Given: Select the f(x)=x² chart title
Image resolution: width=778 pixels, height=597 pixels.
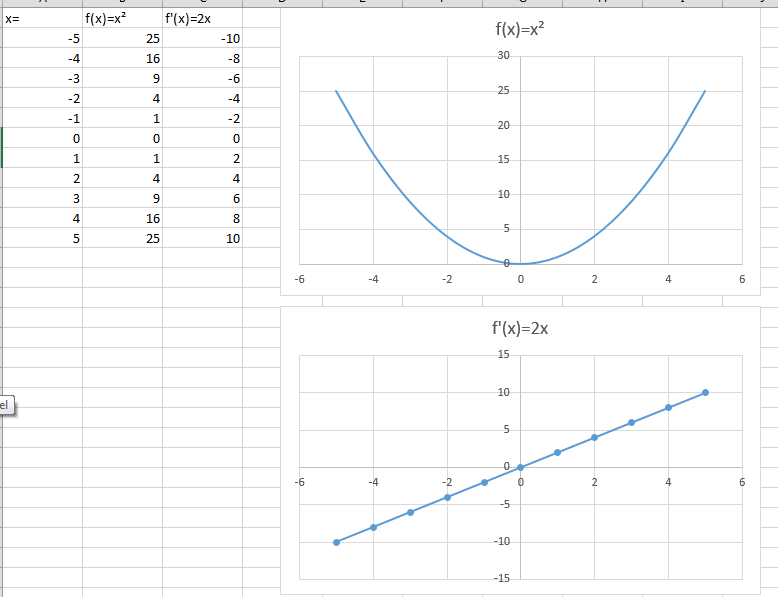Looking at the screenshot, I should click(519, 29).
